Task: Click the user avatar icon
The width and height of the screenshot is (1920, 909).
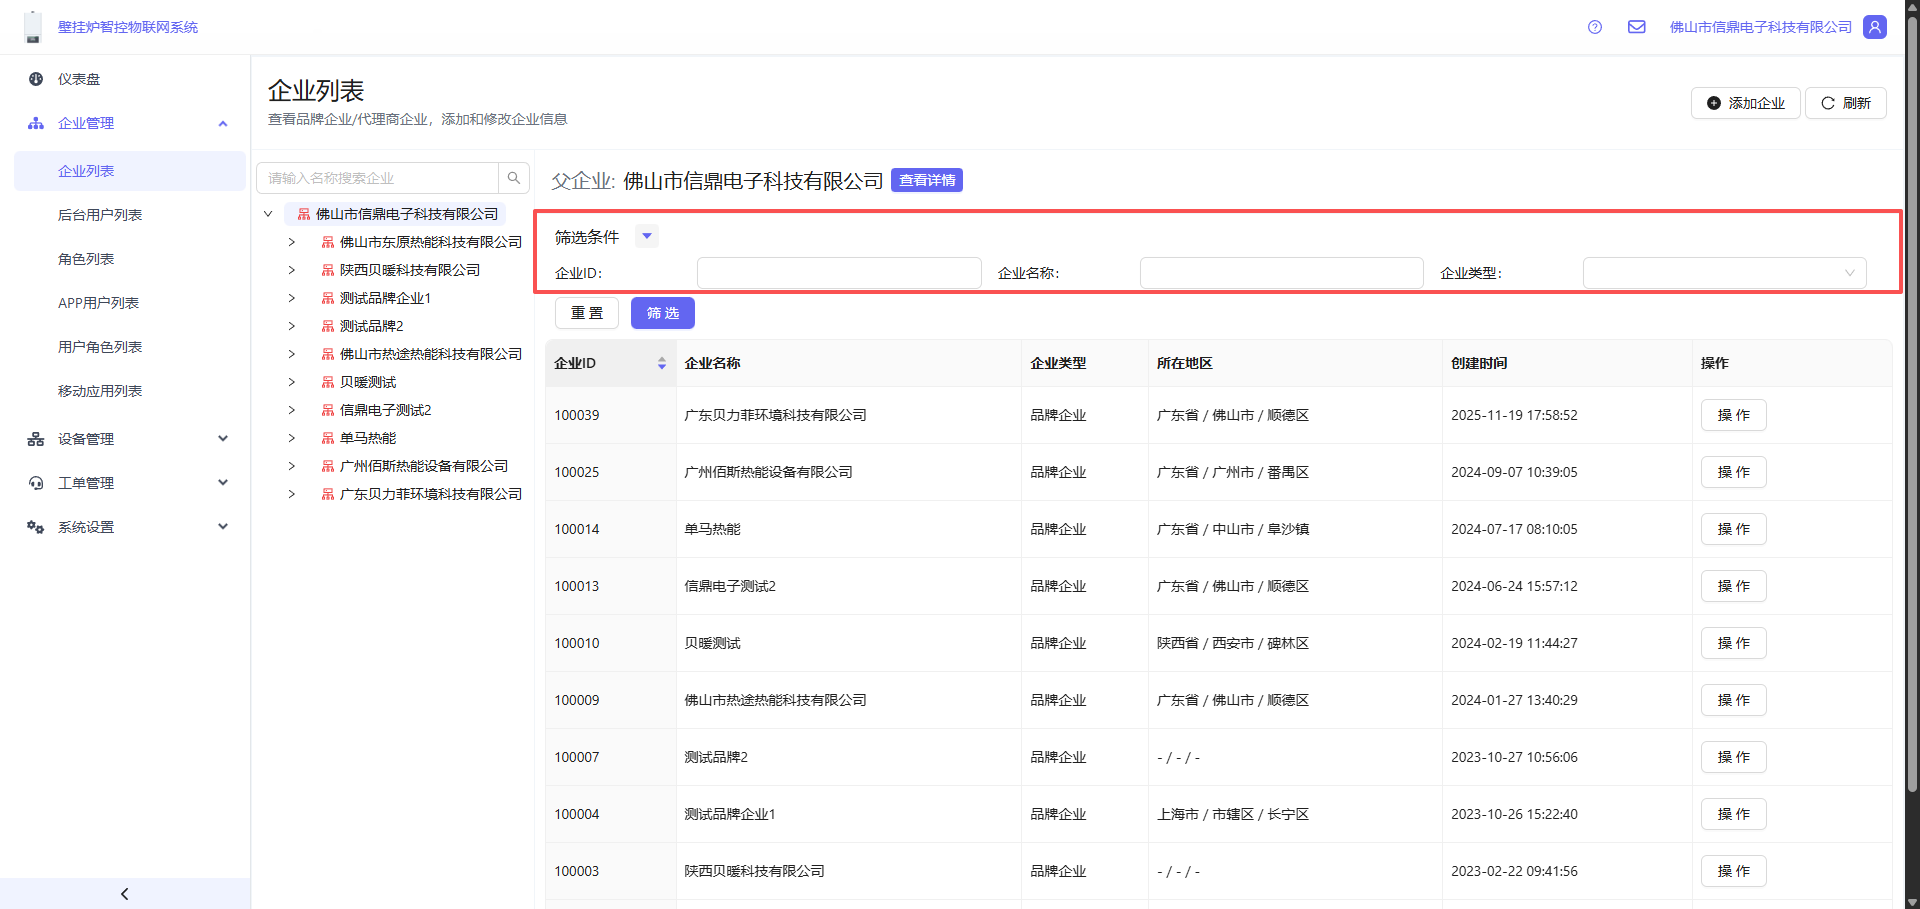Action: [1875, 27]
